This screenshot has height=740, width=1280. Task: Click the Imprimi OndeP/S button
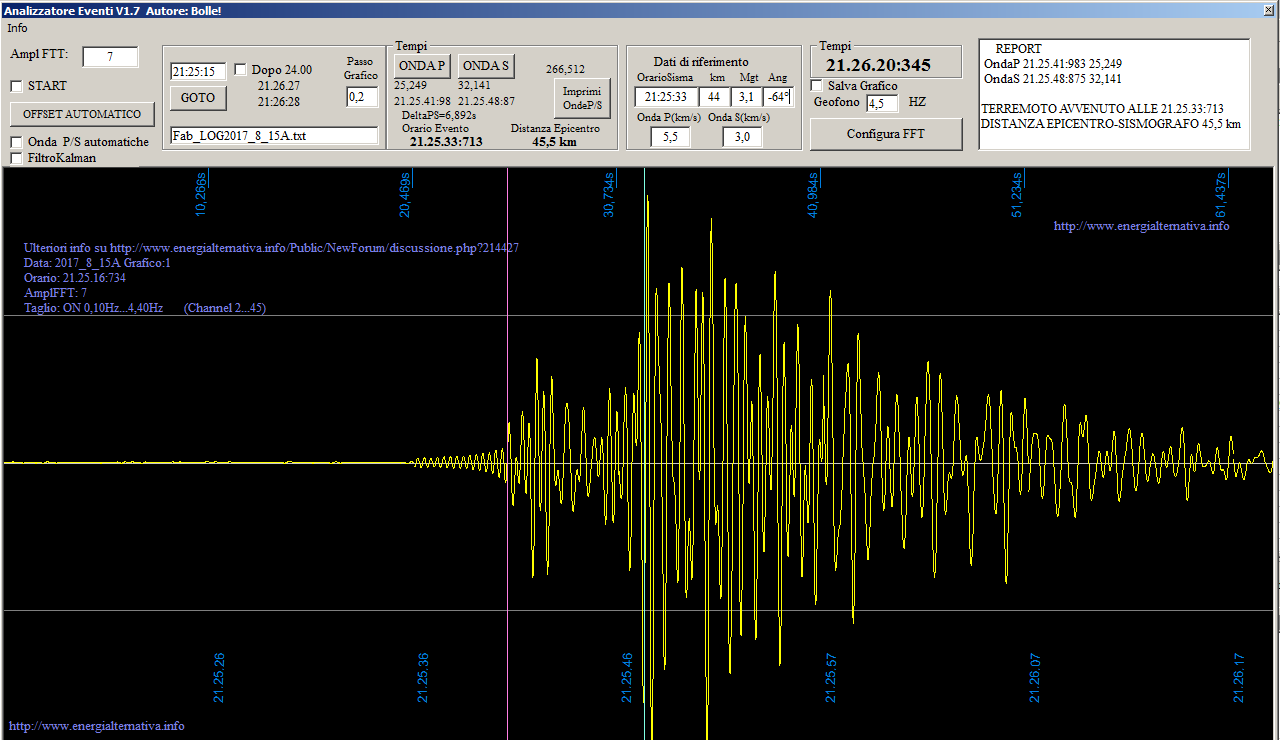click(582, 98)
